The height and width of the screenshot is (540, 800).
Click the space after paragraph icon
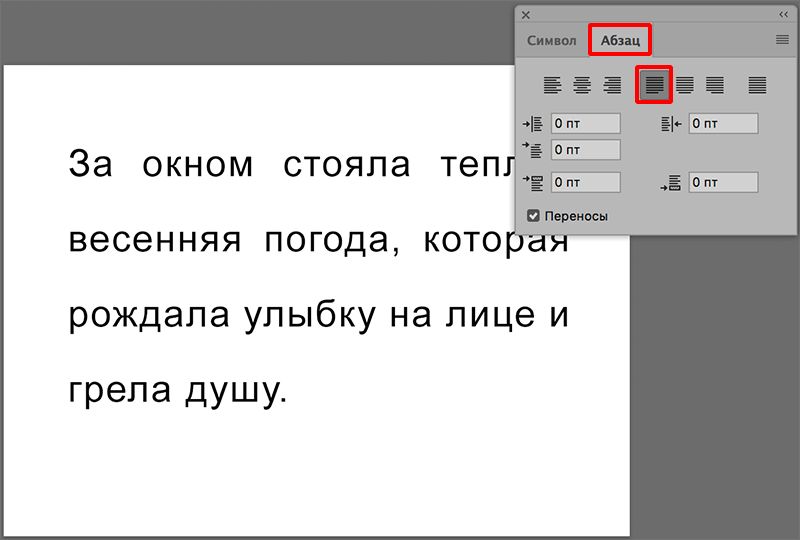tap(671, 183)
